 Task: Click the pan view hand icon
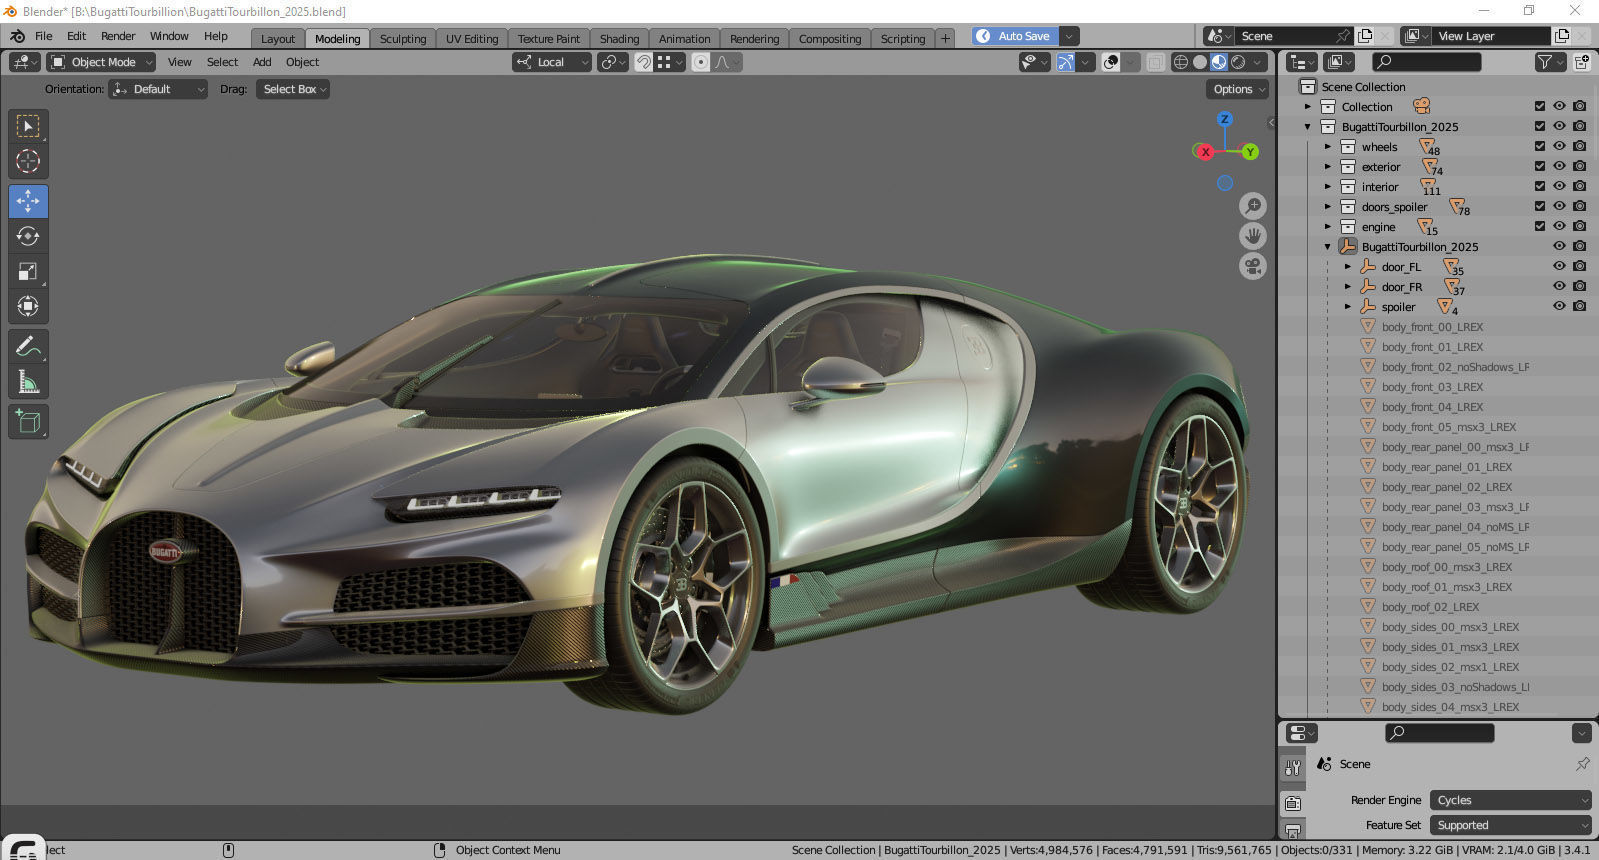(x=1253, y=236)
